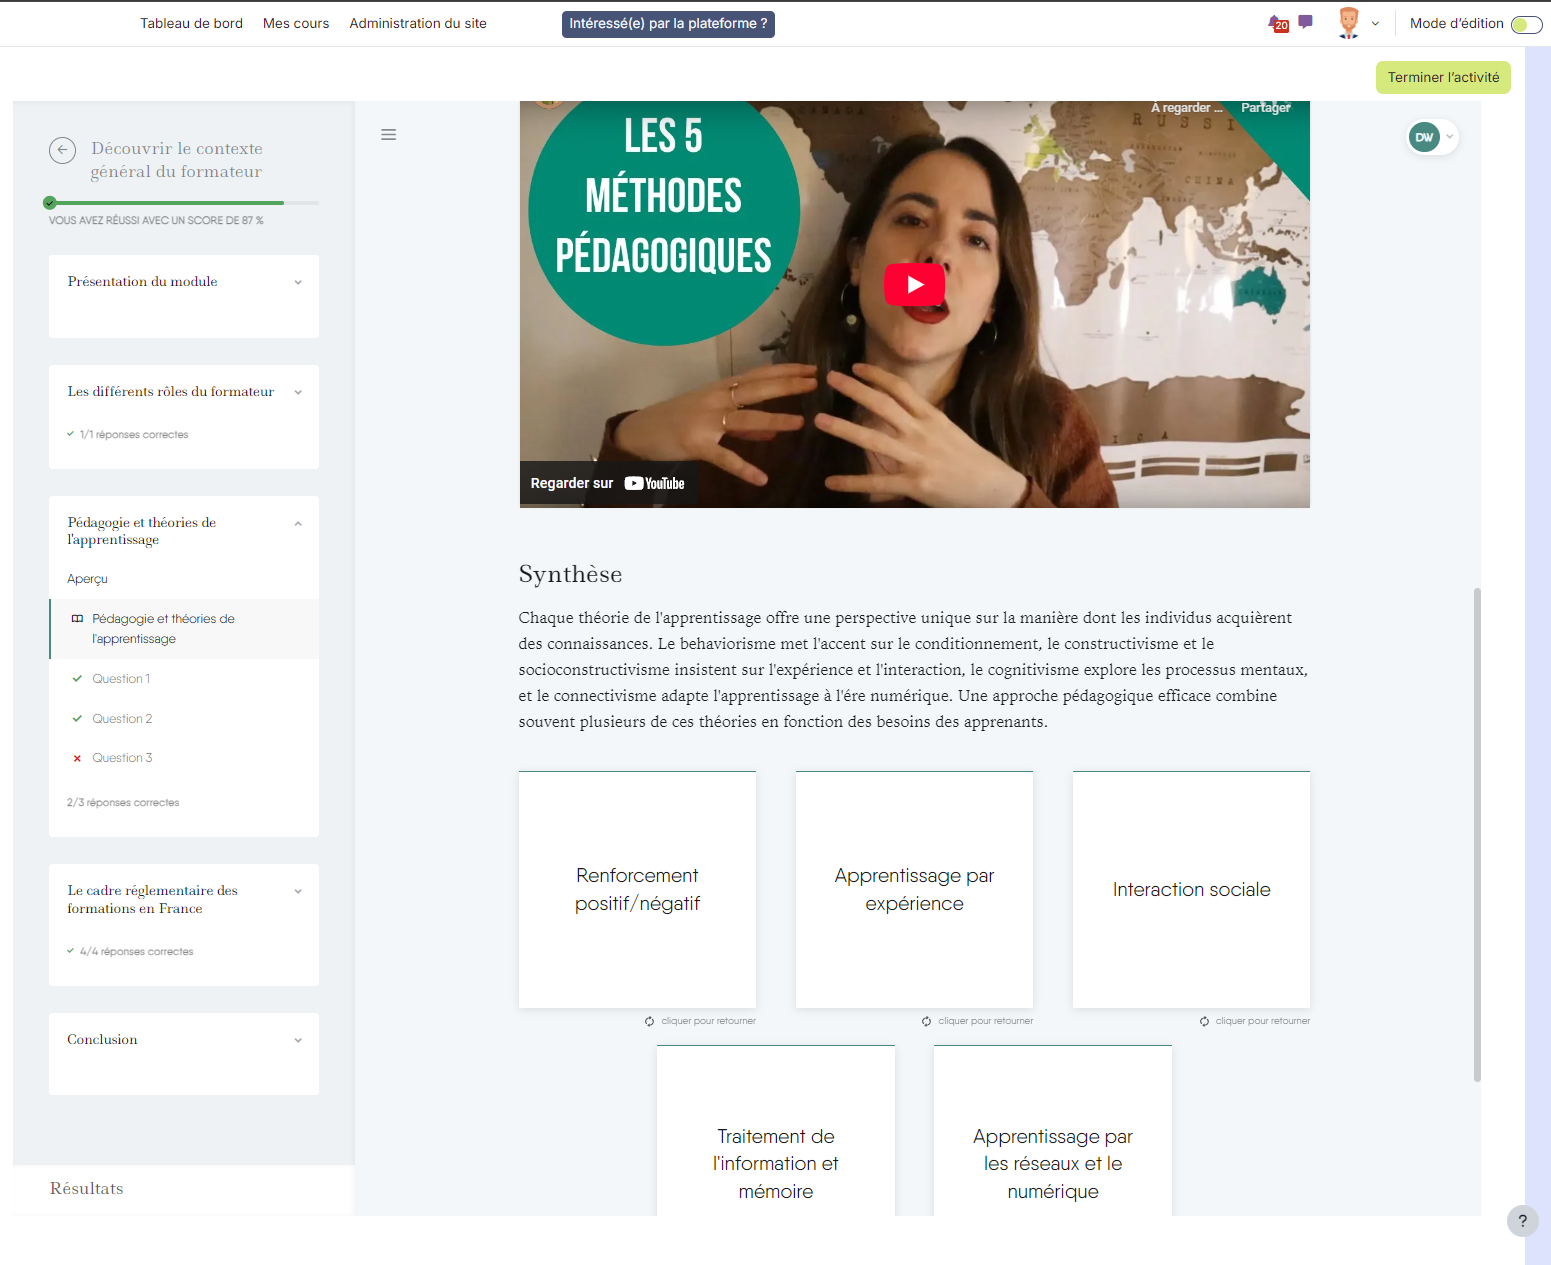Click the DW avatar circle on the right
This screenshot has width=1551, height=1265.
tap(1424, 137)
